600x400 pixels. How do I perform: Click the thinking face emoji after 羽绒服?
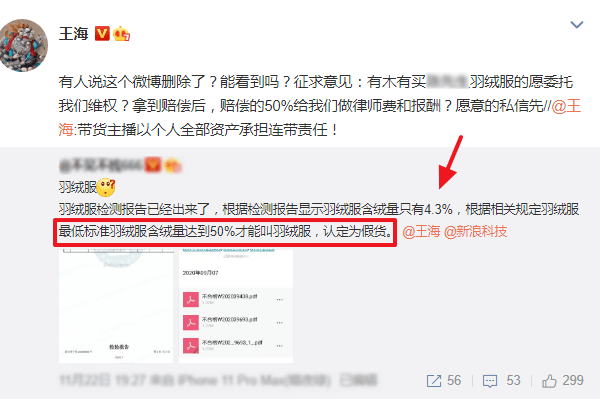[x=106, y=188]
